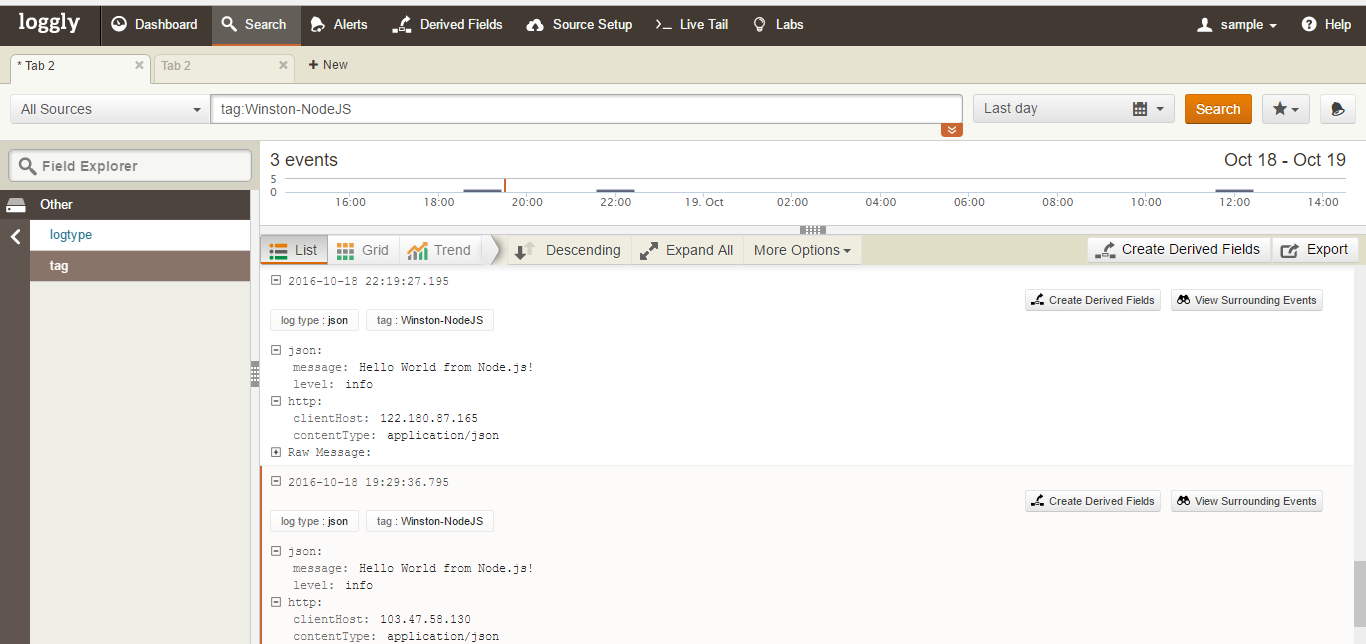This screenshot has height=644, width=1366.
Task: Click the alerts bell icon beside star button
Action: 1337,109
